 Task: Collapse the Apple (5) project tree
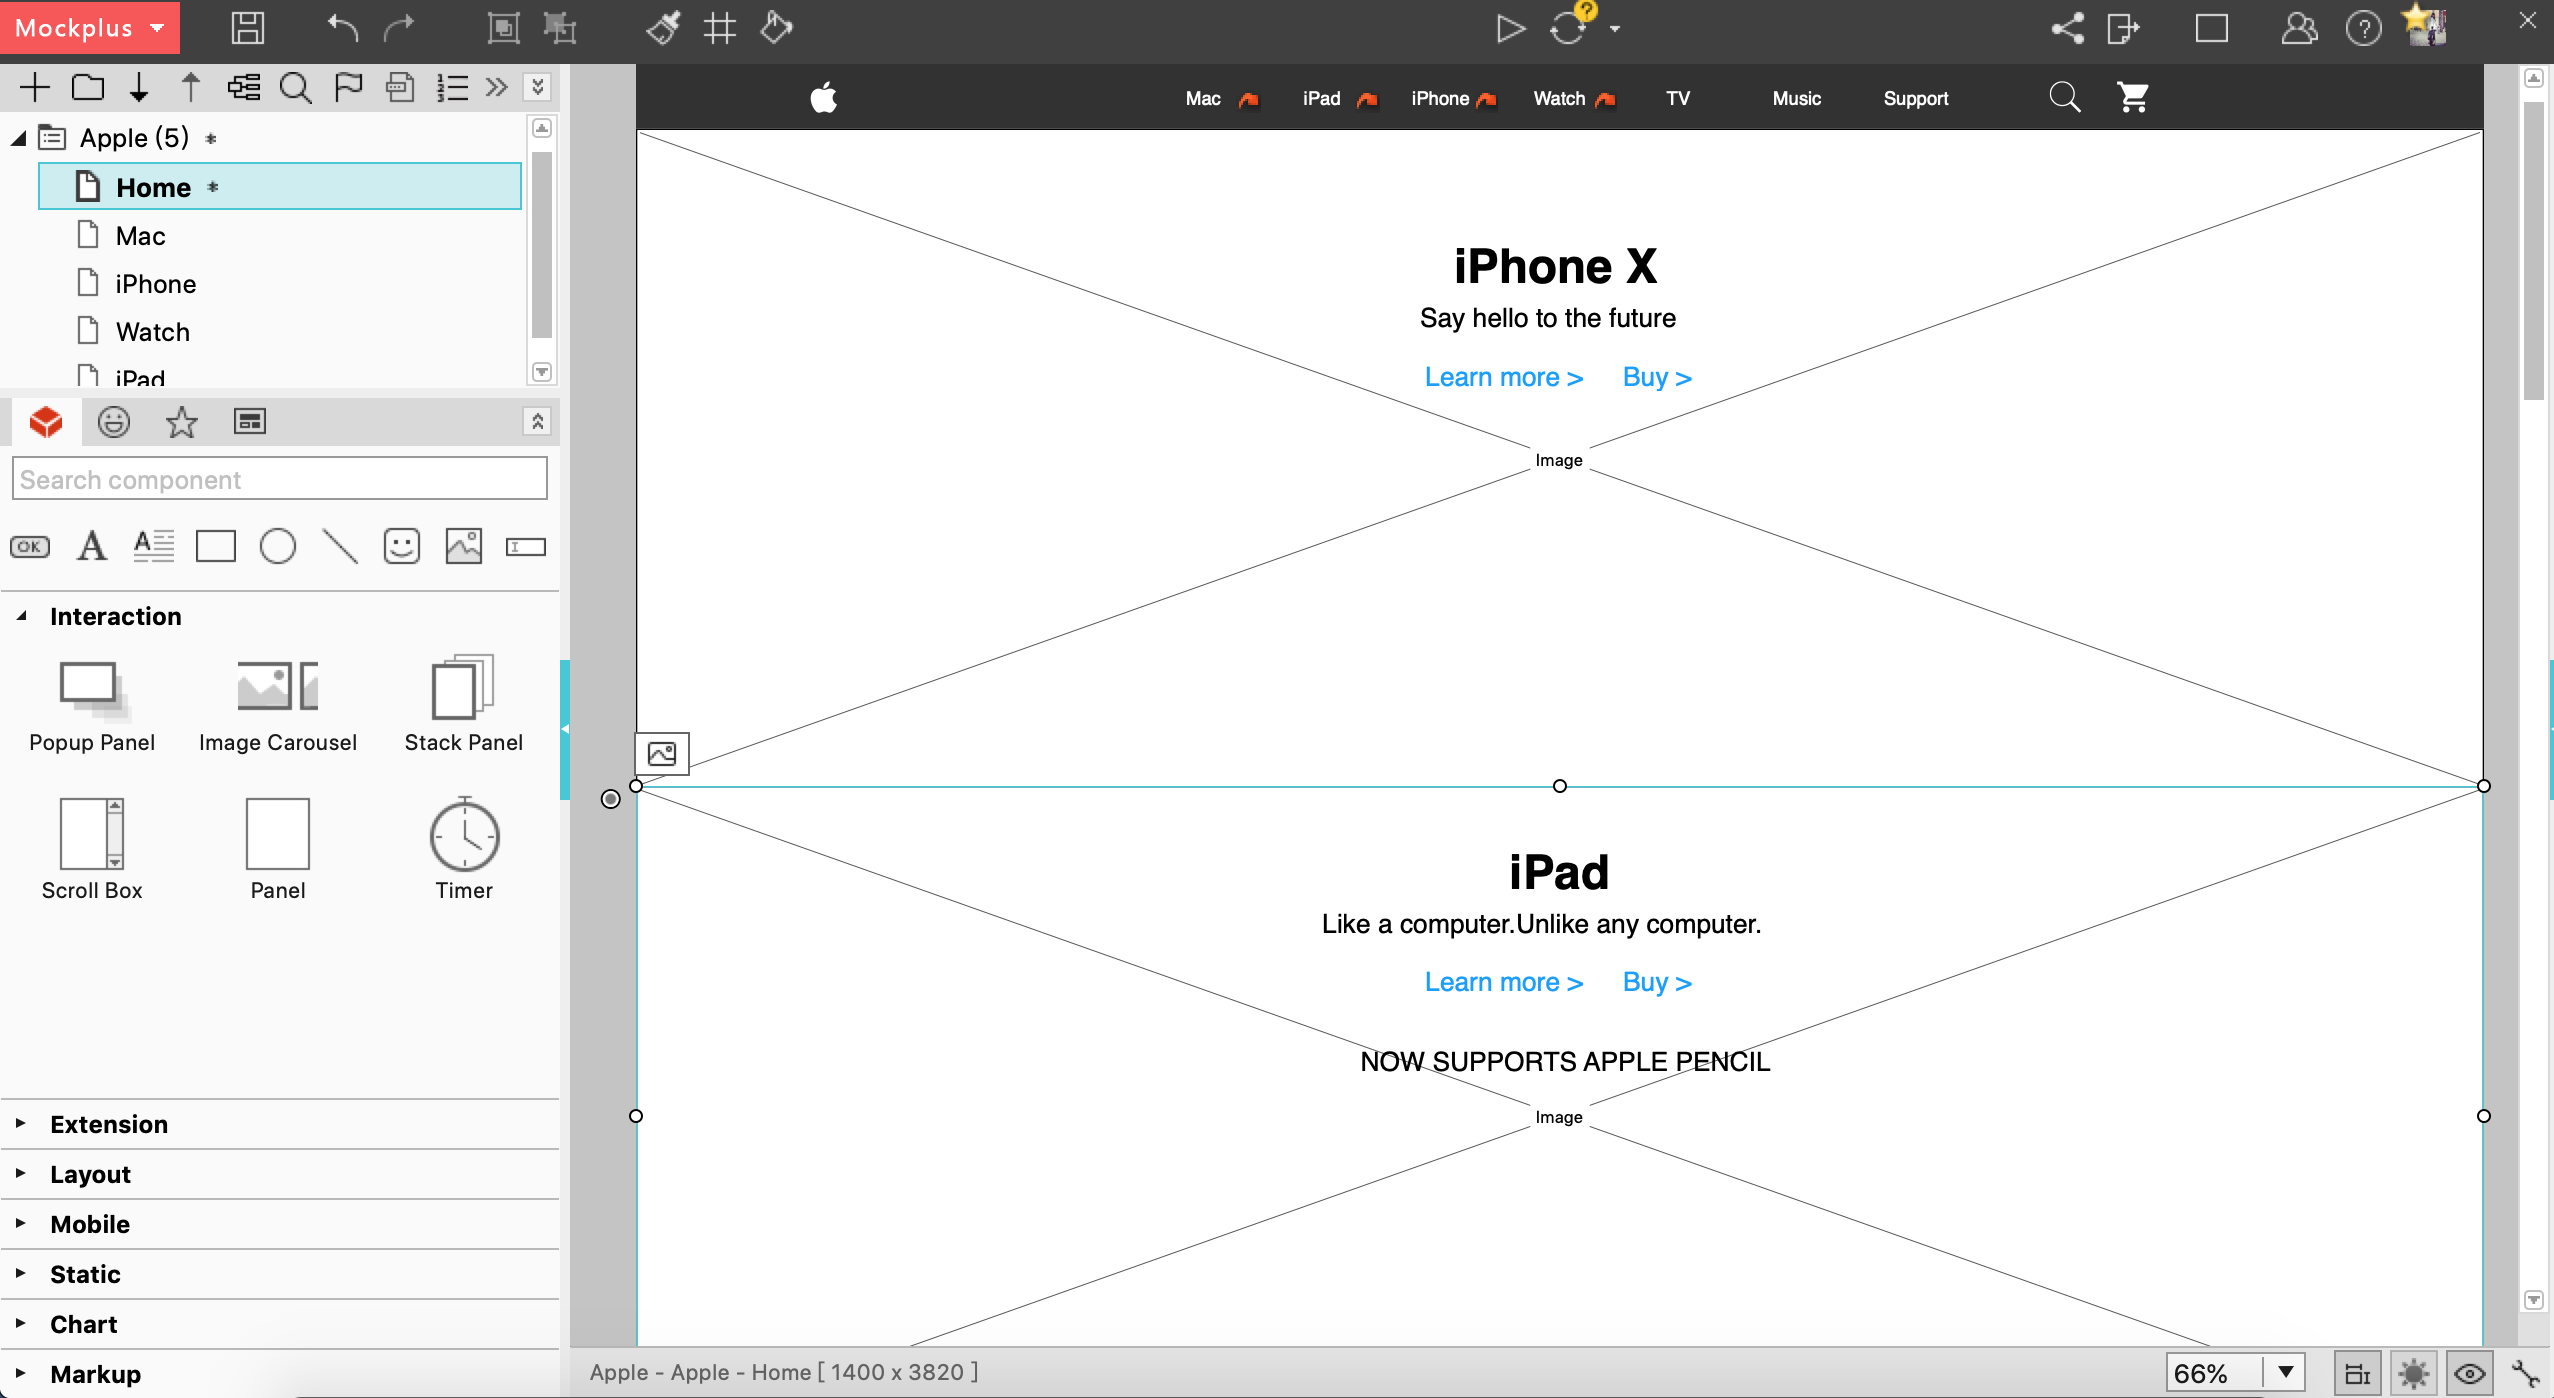(18, 138)
